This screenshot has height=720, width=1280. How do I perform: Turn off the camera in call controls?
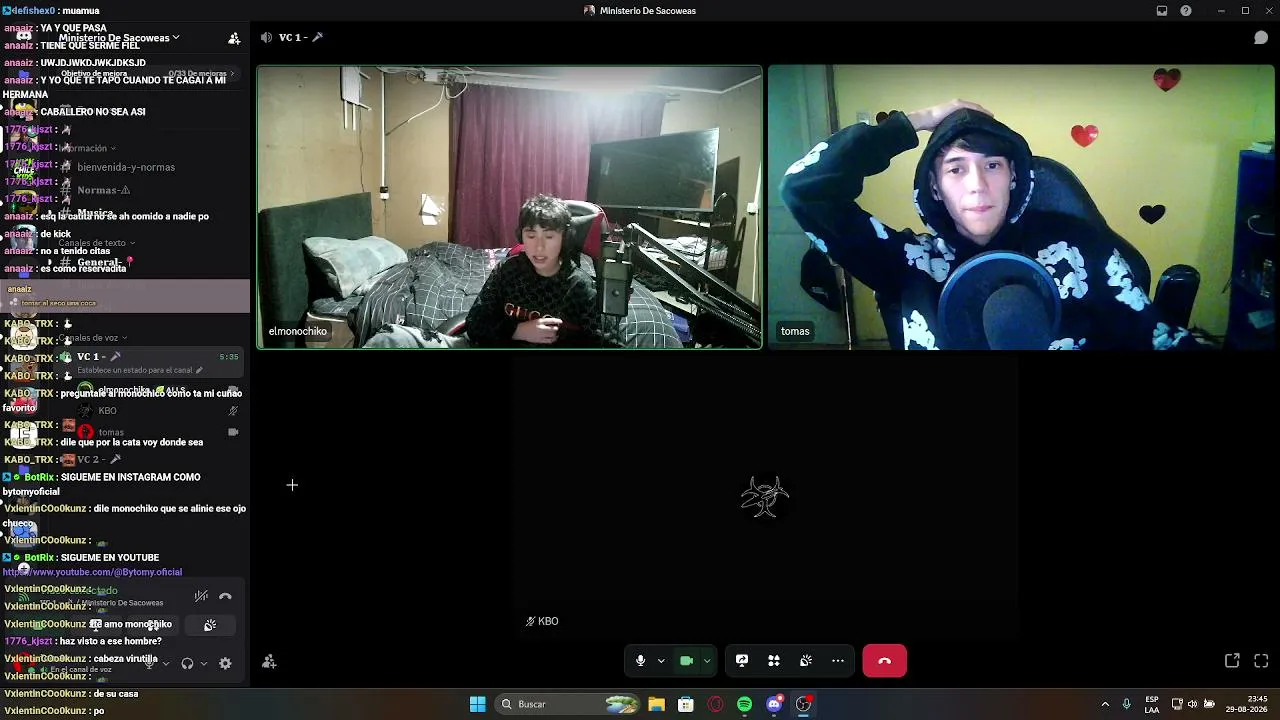[x=686, y=661]
